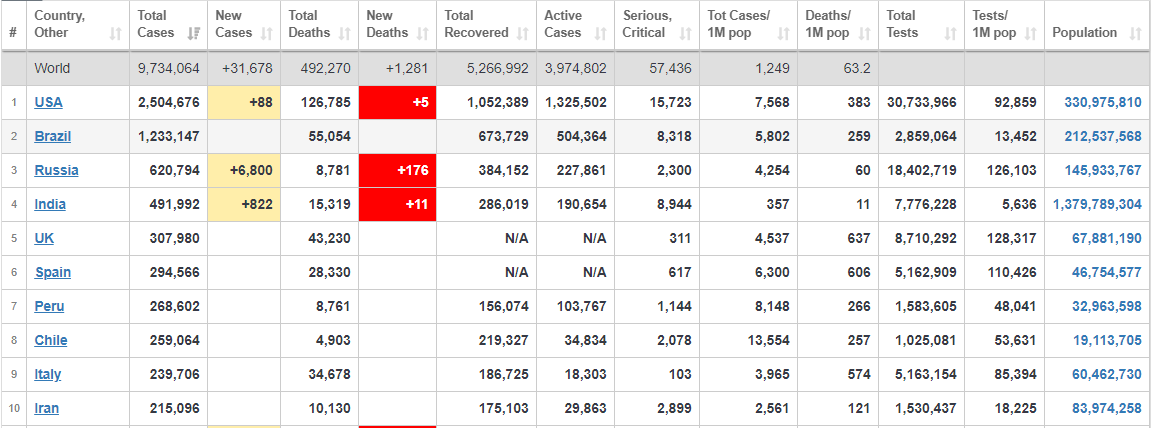Sort by Country, Other arrow icon
The height and width of the screenshot is (428, 1151).
pos(115,33)
